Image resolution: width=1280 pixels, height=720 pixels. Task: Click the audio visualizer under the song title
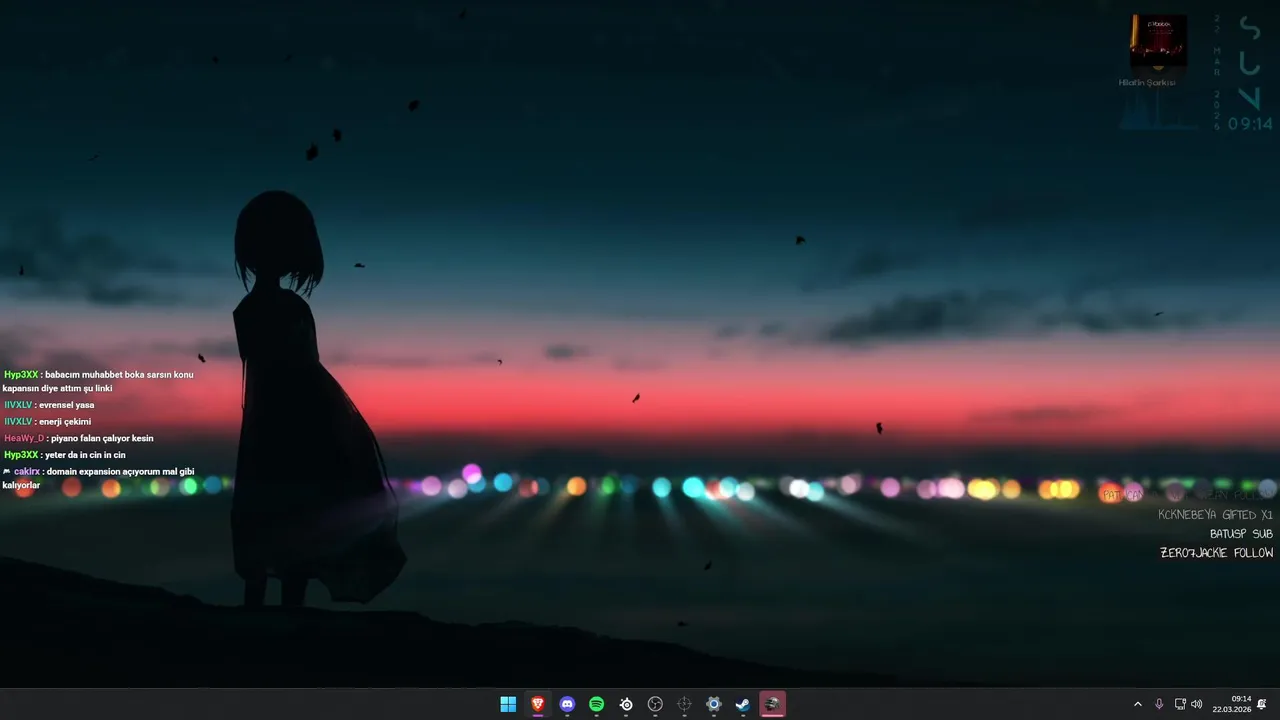tap(1158, 111)
